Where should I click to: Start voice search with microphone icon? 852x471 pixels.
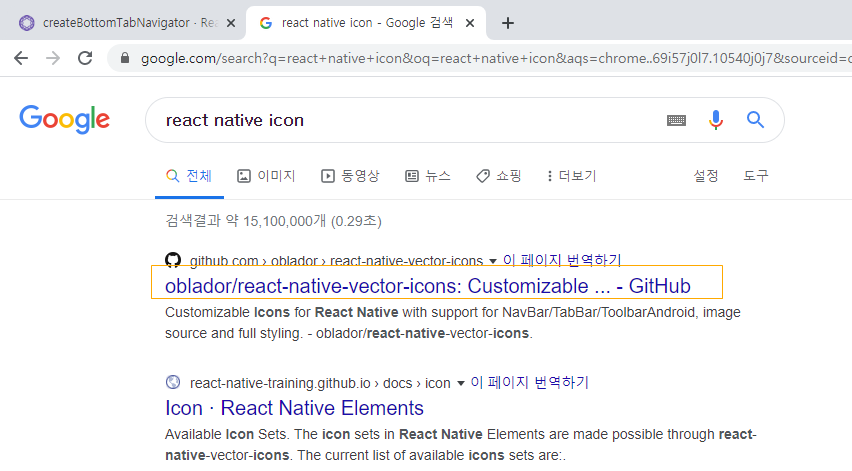click(716, 120)
